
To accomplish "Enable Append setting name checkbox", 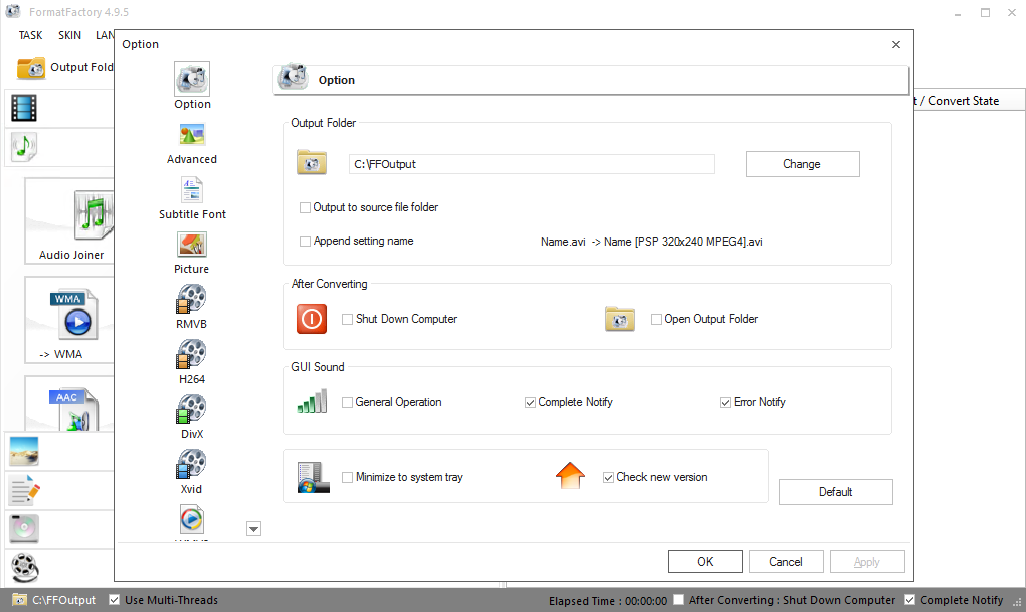I will [305, 242].
